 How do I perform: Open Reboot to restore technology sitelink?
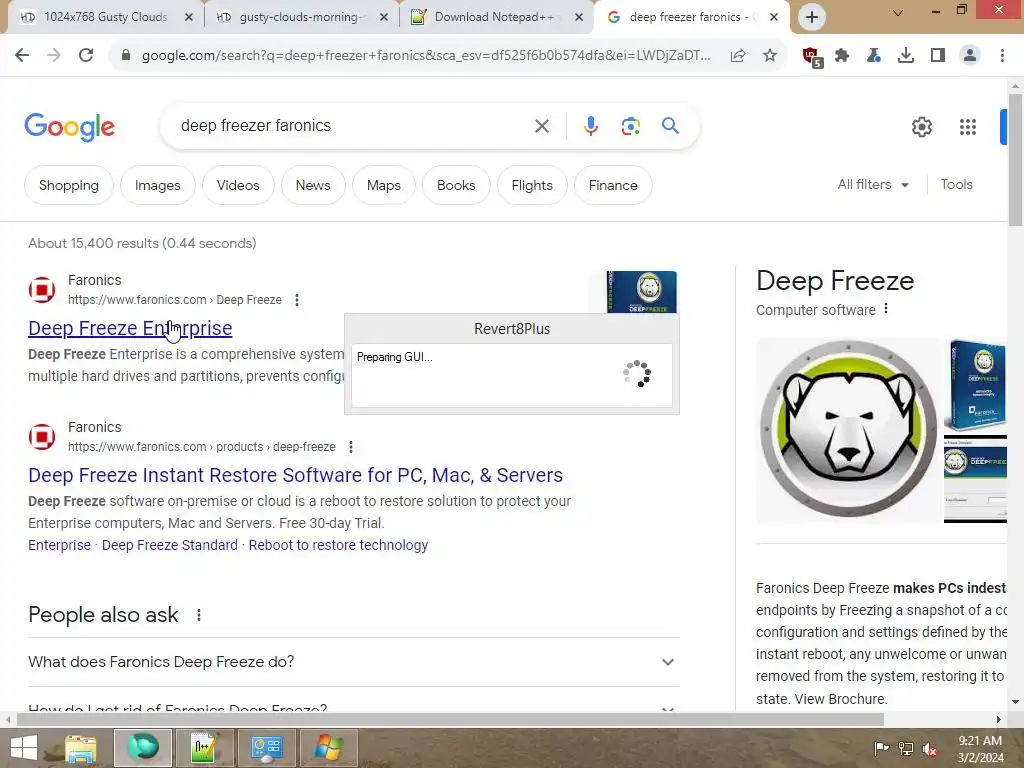[x=338, y=545]
